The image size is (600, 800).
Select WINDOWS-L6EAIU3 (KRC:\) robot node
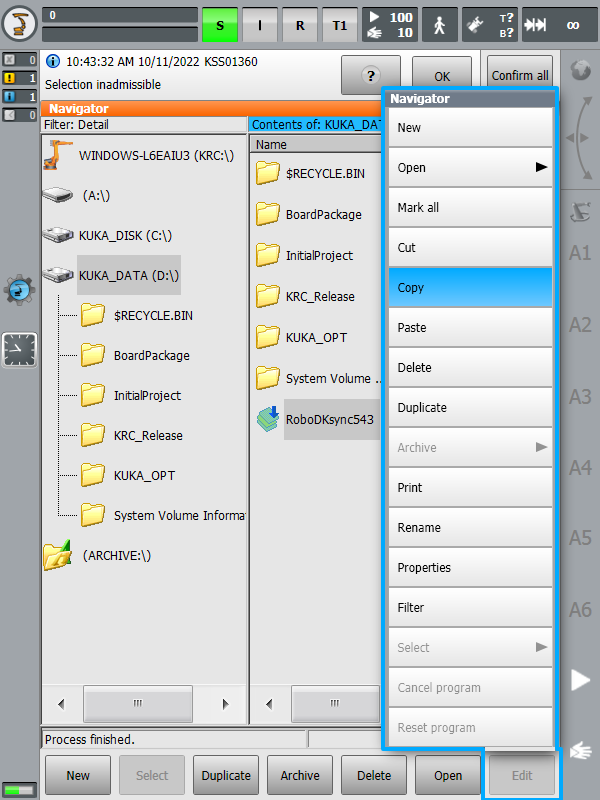point(139,156)
